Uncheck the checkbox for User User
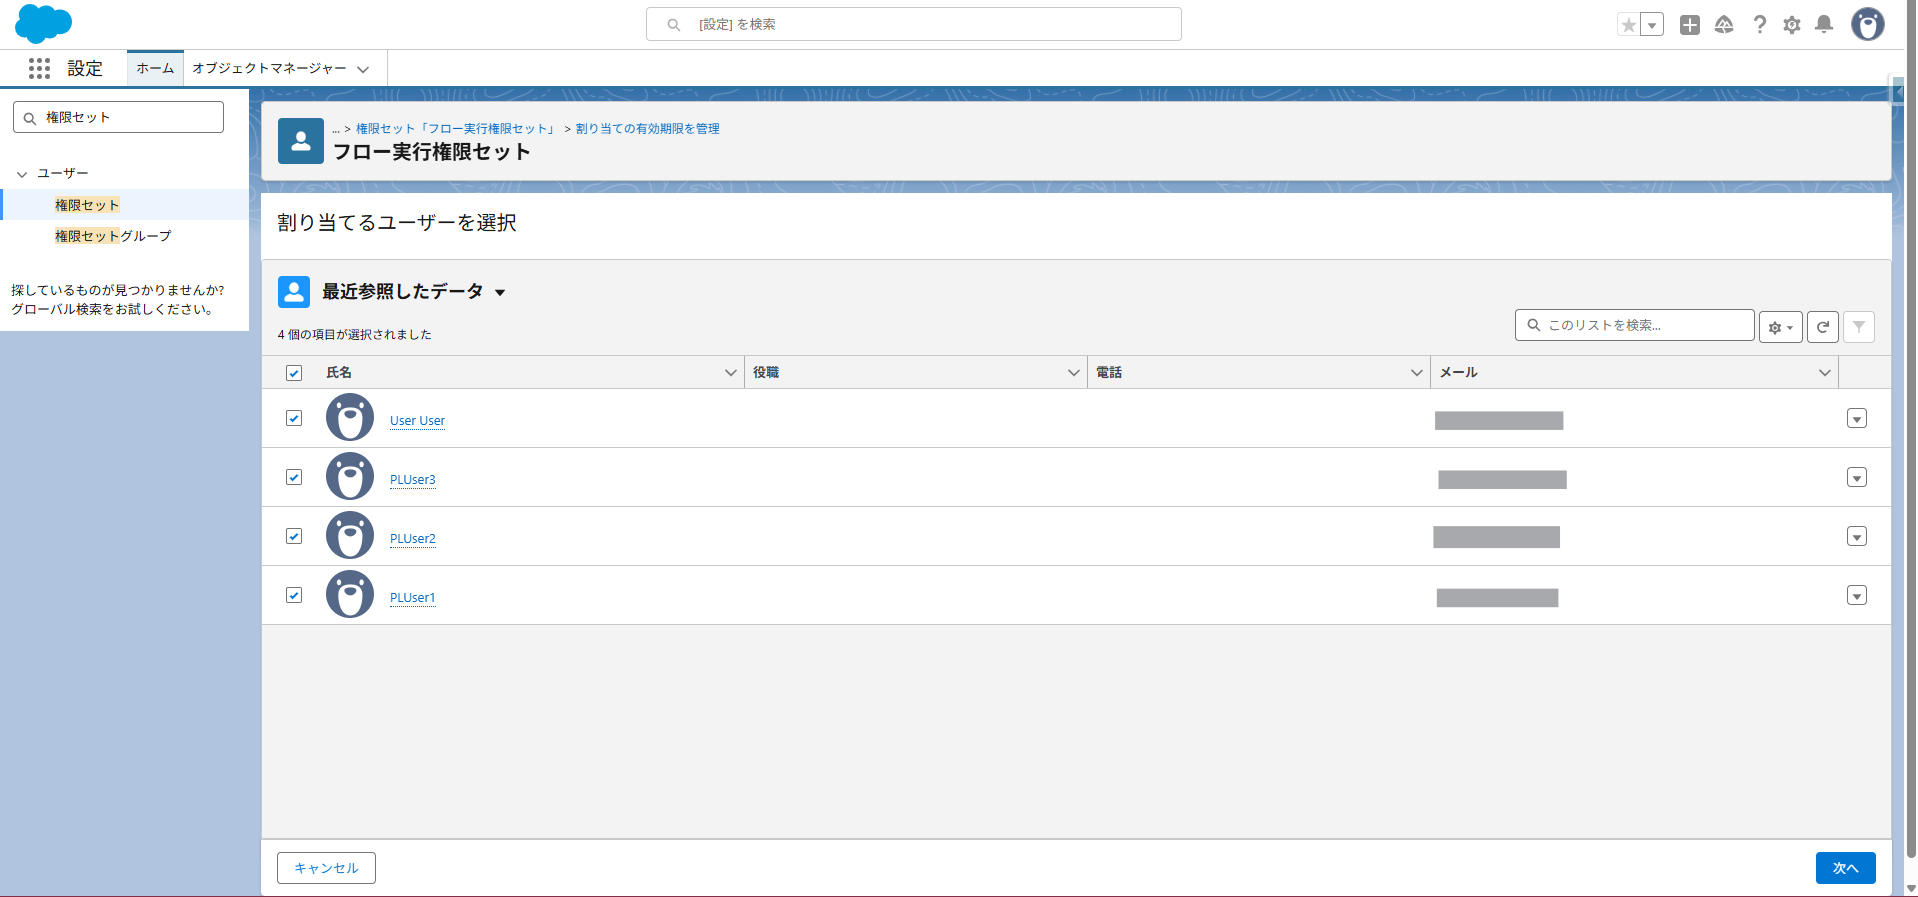The height and width of the screenshot is (897, 1918). click(294, 418)
